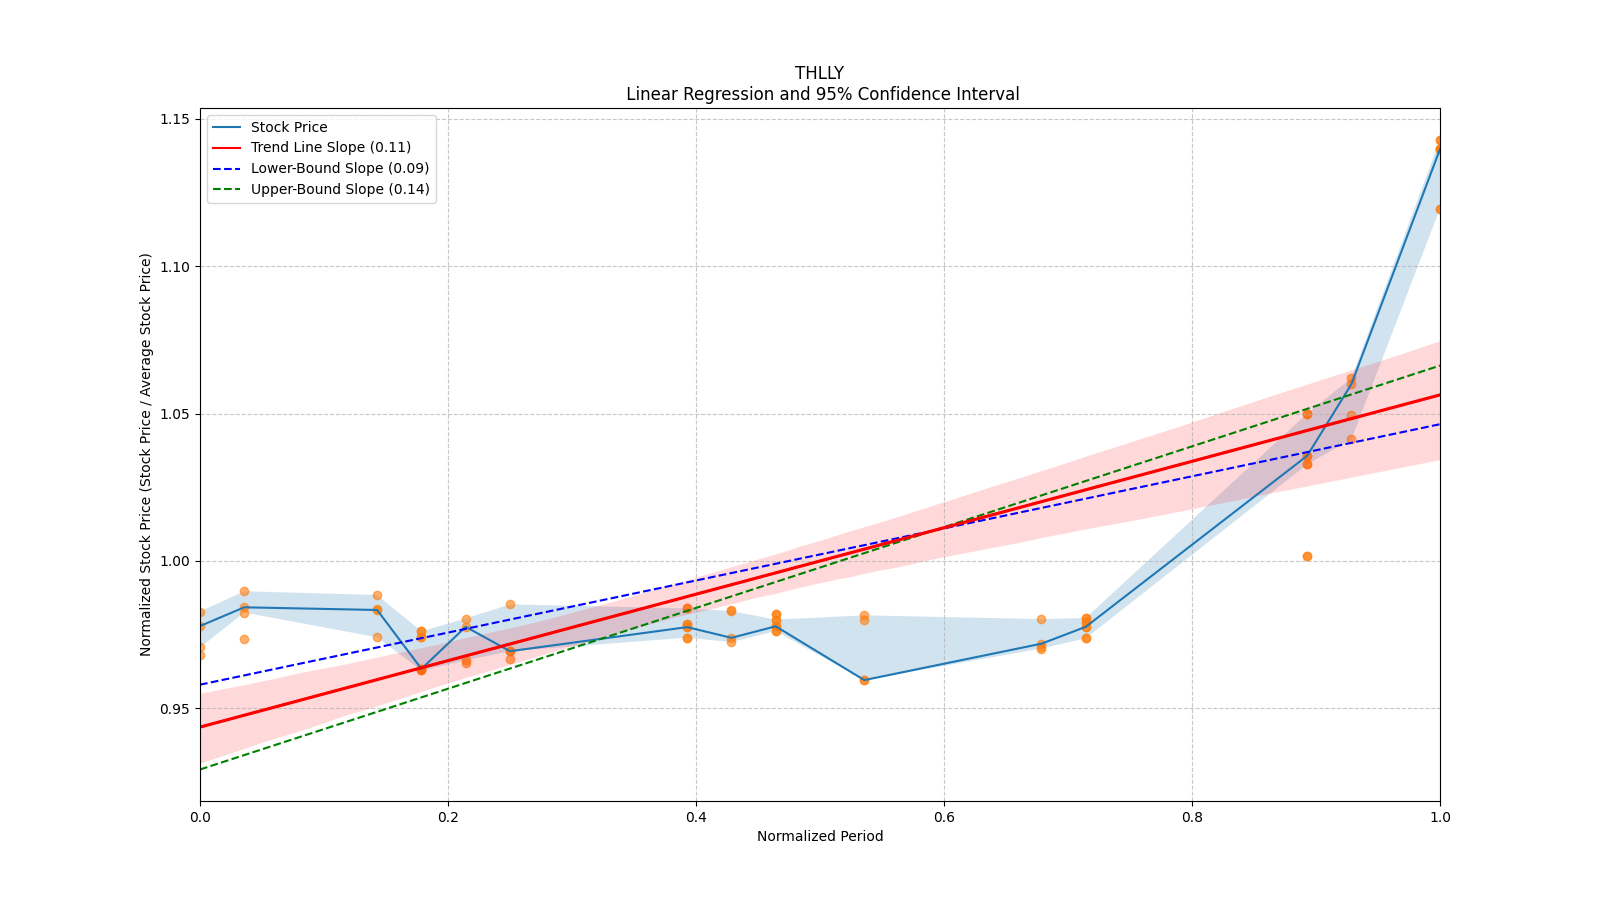This screenshot has height=900, width=1600.
Task: Click the dashed green Upper-Bound legend line sample
Action: [227, 189]
